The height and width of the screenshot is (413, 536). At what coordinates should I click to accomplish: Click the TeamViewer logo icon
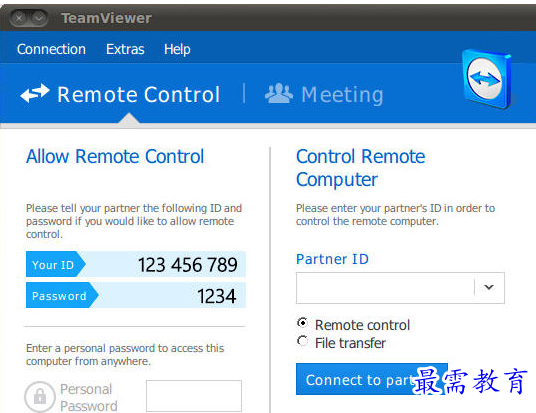coord(486,79)
